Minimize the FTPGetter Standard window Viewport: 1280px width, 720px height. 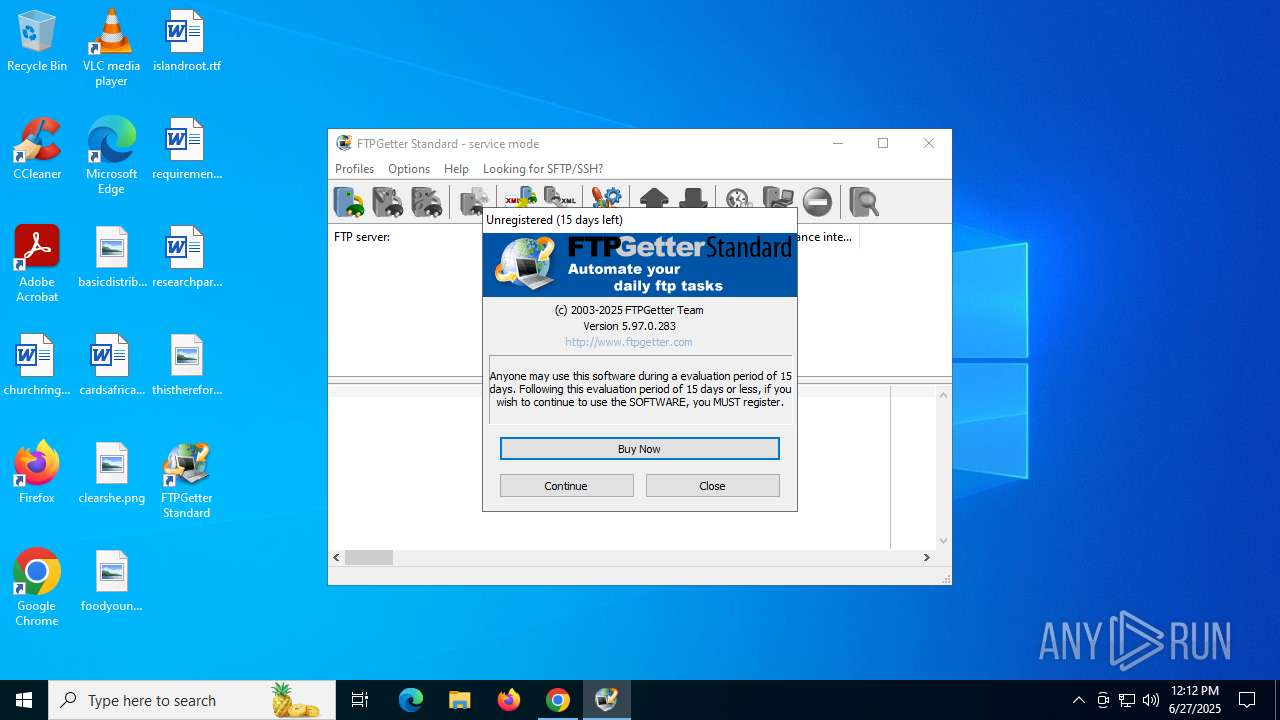838,143
